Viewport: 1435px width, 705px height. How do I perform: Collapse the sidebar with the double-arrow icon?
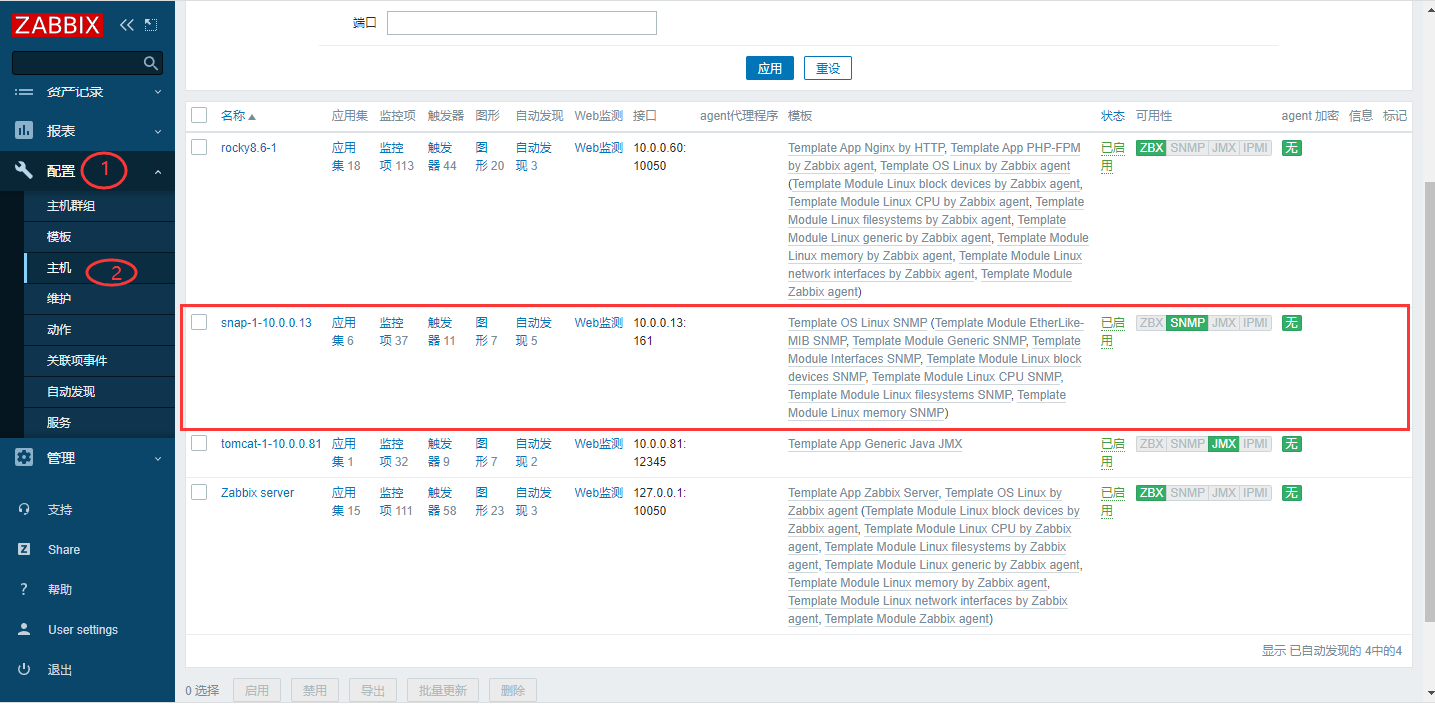click(126, 24)
